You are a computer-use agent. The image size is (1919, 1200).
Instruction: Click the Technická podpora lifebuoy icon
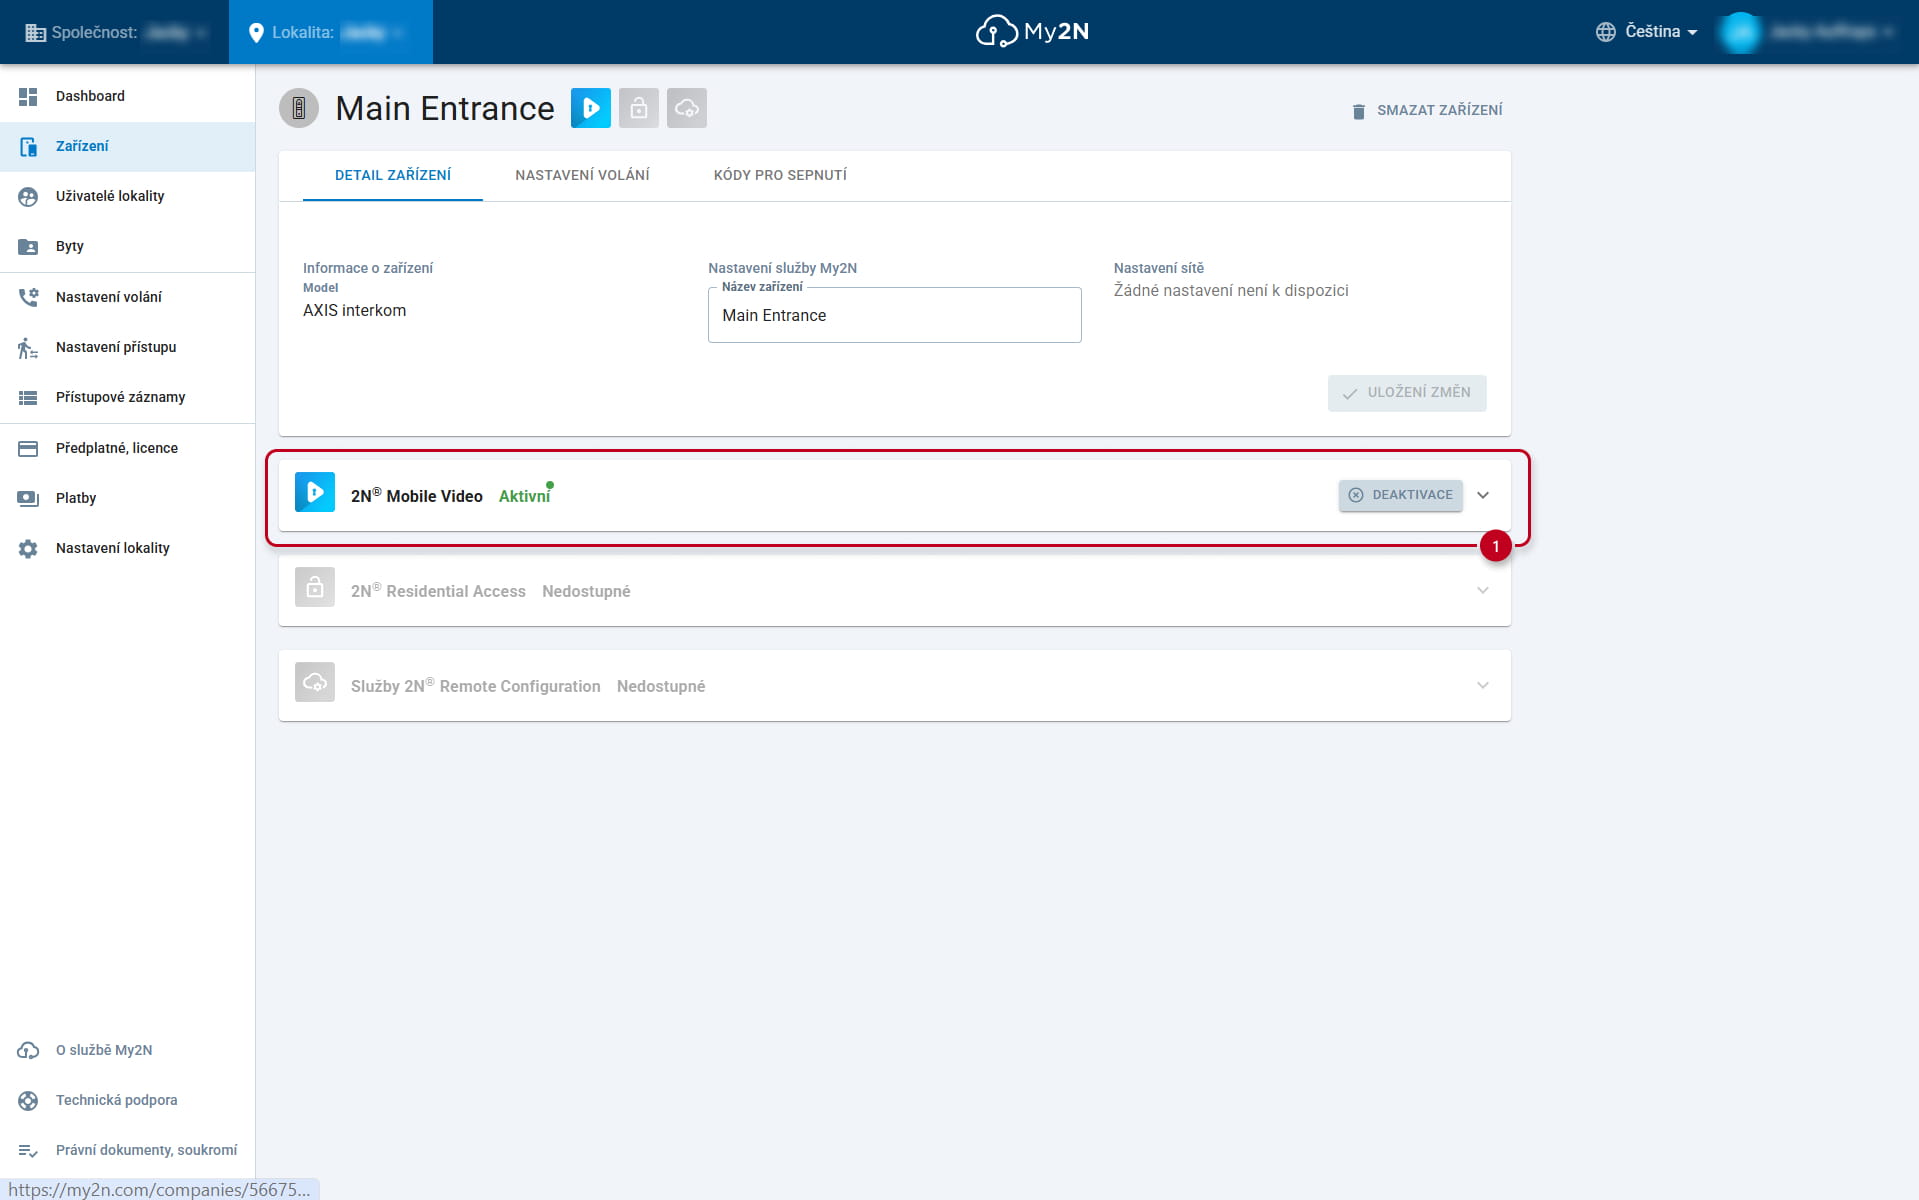(x=28, y=1100)
